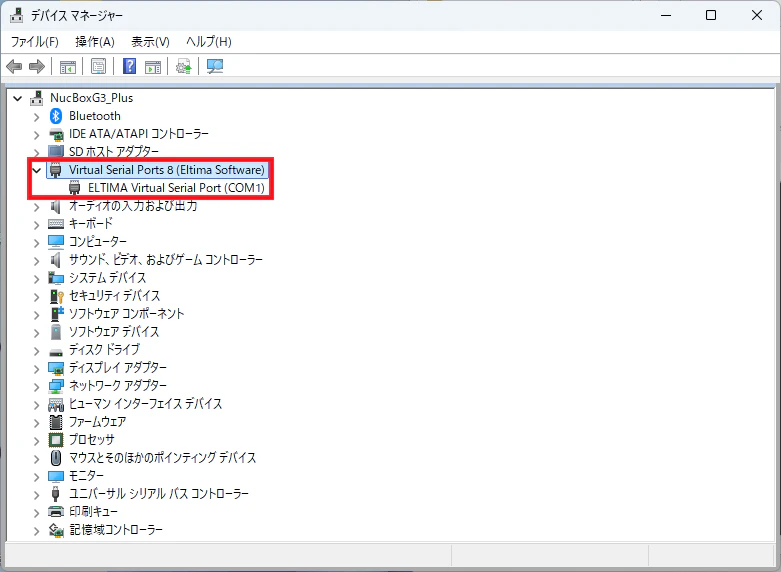Click the ELTIMA Virtual Serial Port COM1 icon
781x572 pixels.
tap(75, 188)
